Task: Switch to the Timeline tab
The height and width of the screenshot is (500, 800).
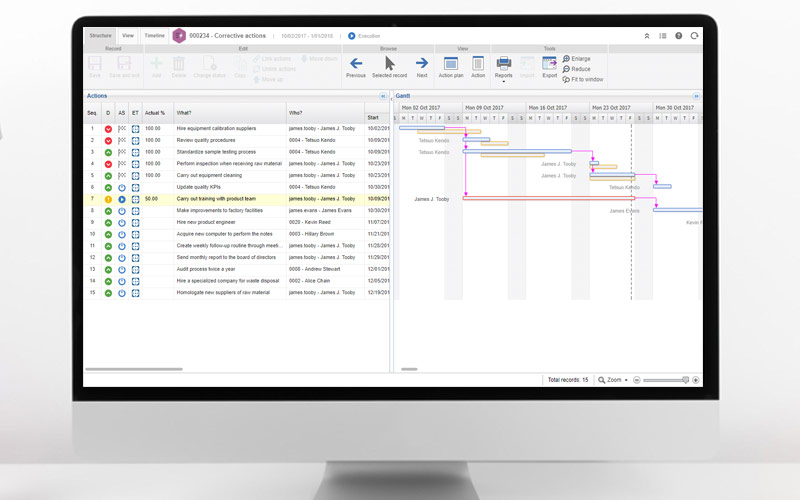Action: [155, 35]
